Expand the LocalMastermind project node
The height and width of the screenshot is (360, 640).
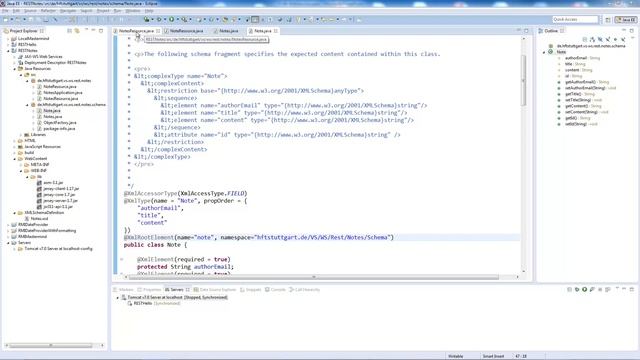coord(9,38)
